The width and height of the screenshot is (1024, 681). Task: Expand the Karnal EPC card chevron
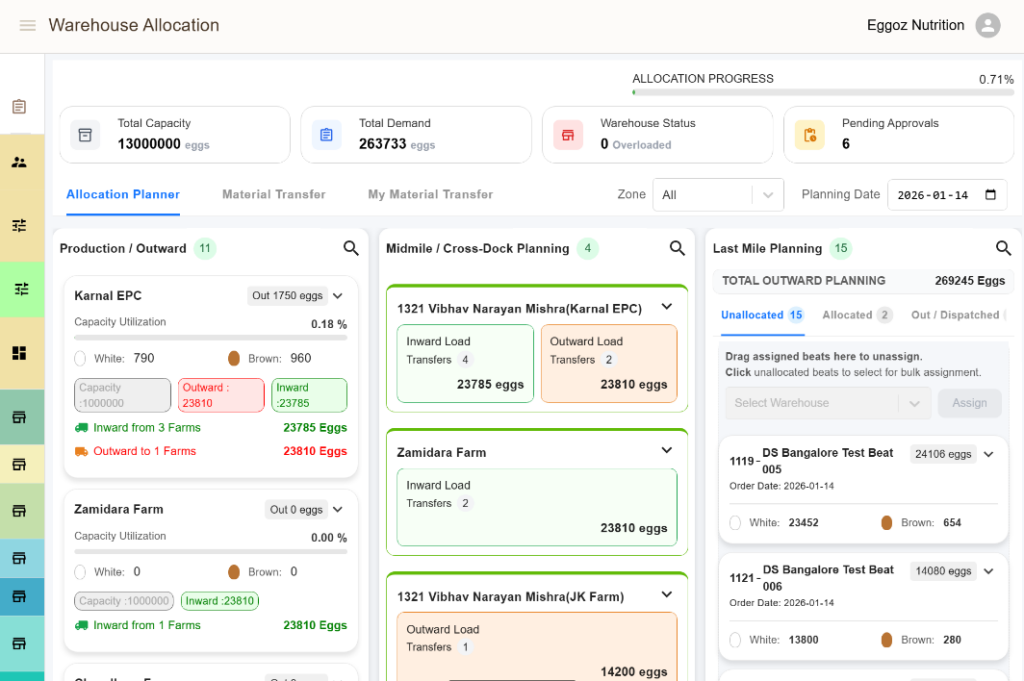pyautogui.click(x=338, y=296)
